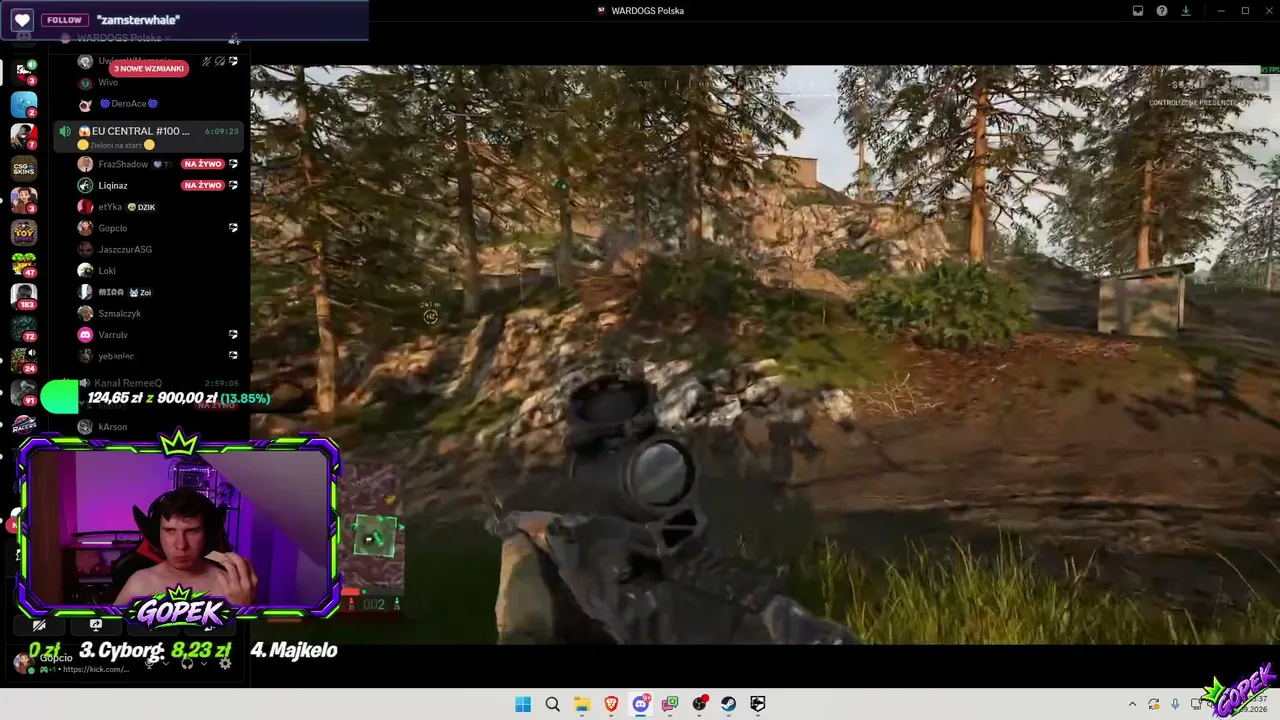Watch yebaniec's stream via the screen icon
This screenshot has width=1280, height=720.
click(233, 356)
